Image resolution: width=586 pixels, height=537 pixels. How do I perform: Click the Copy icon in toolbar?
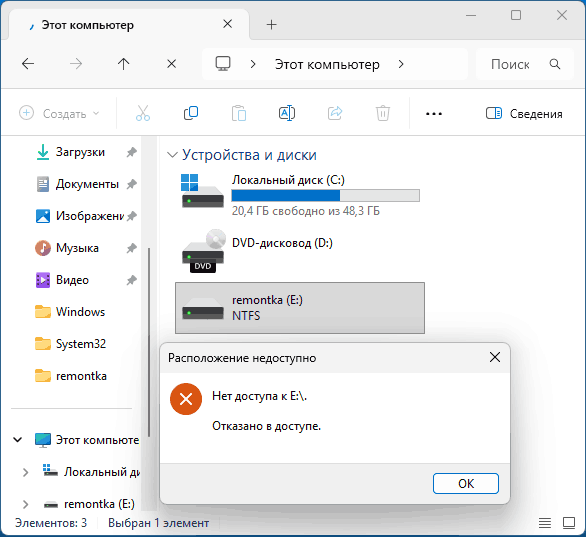(x=191, y=113)
